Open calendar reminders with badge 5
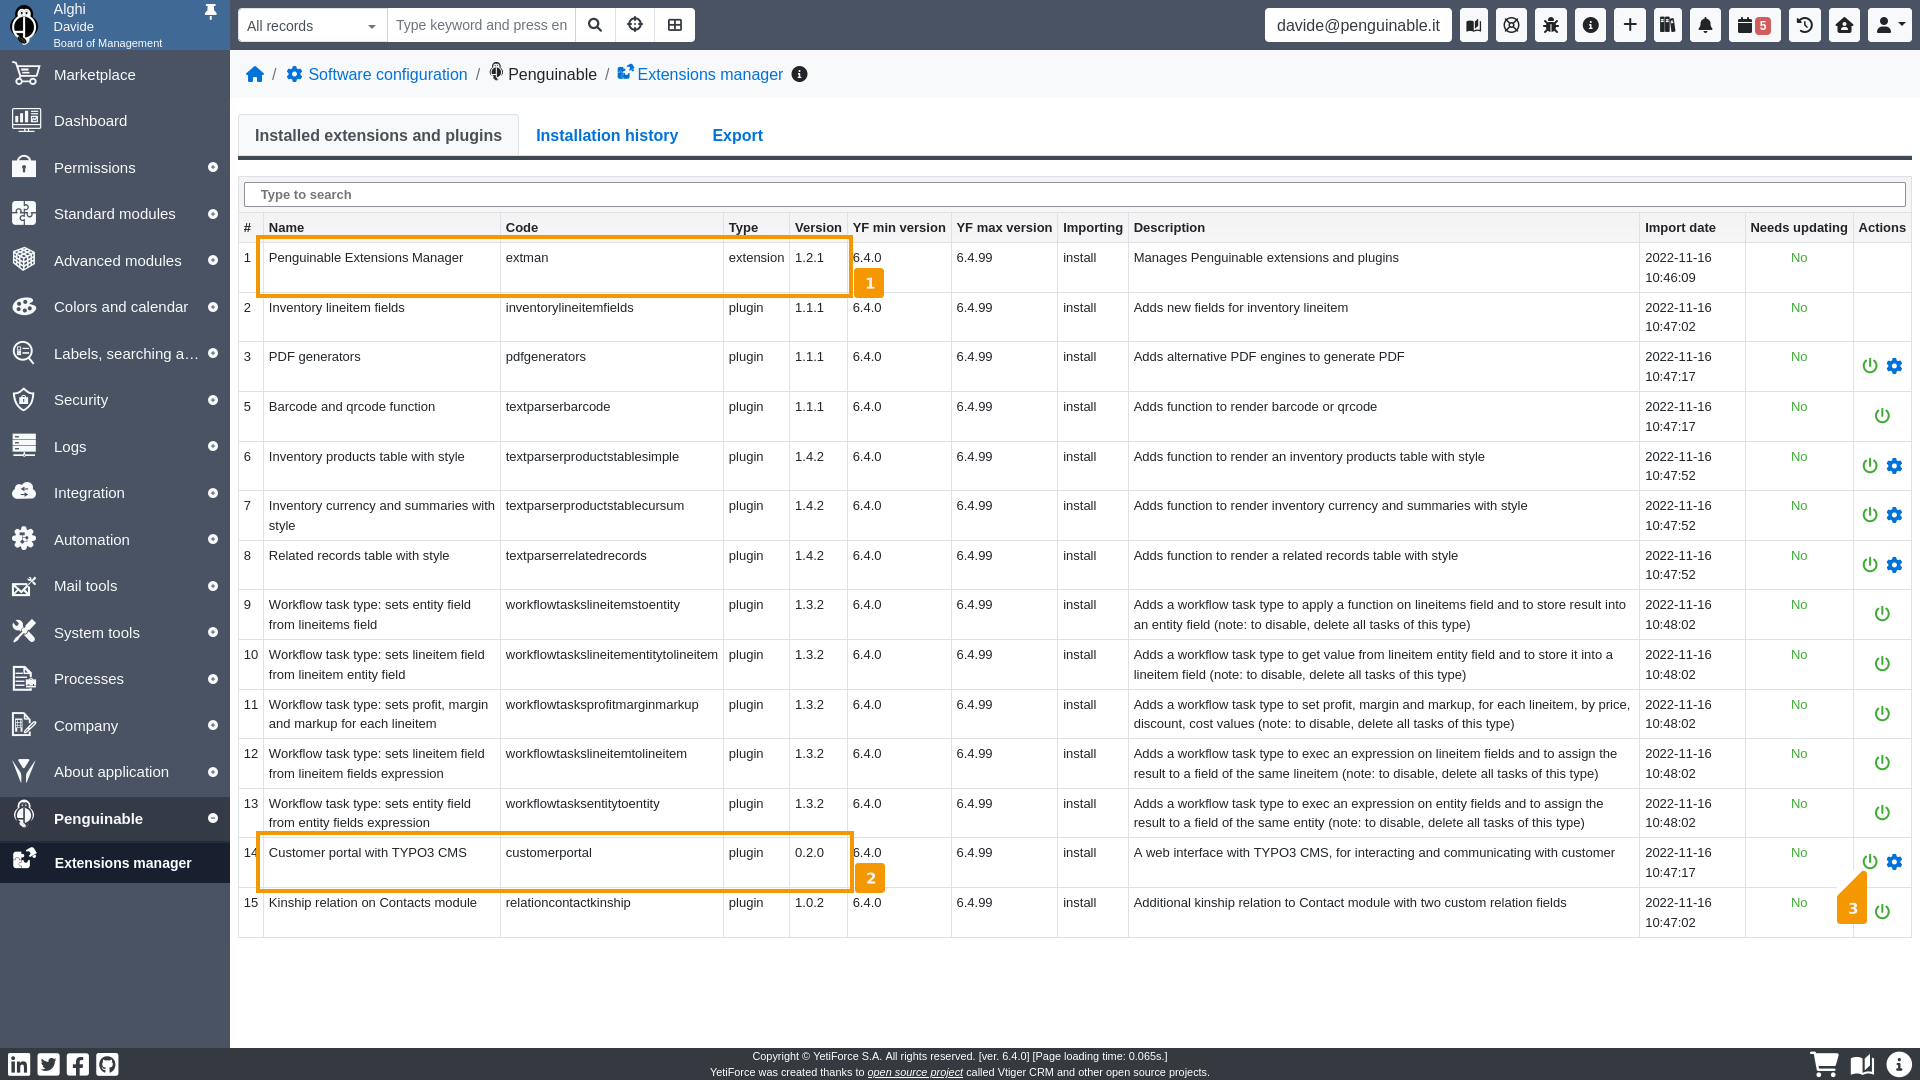 pos(1754,25)
